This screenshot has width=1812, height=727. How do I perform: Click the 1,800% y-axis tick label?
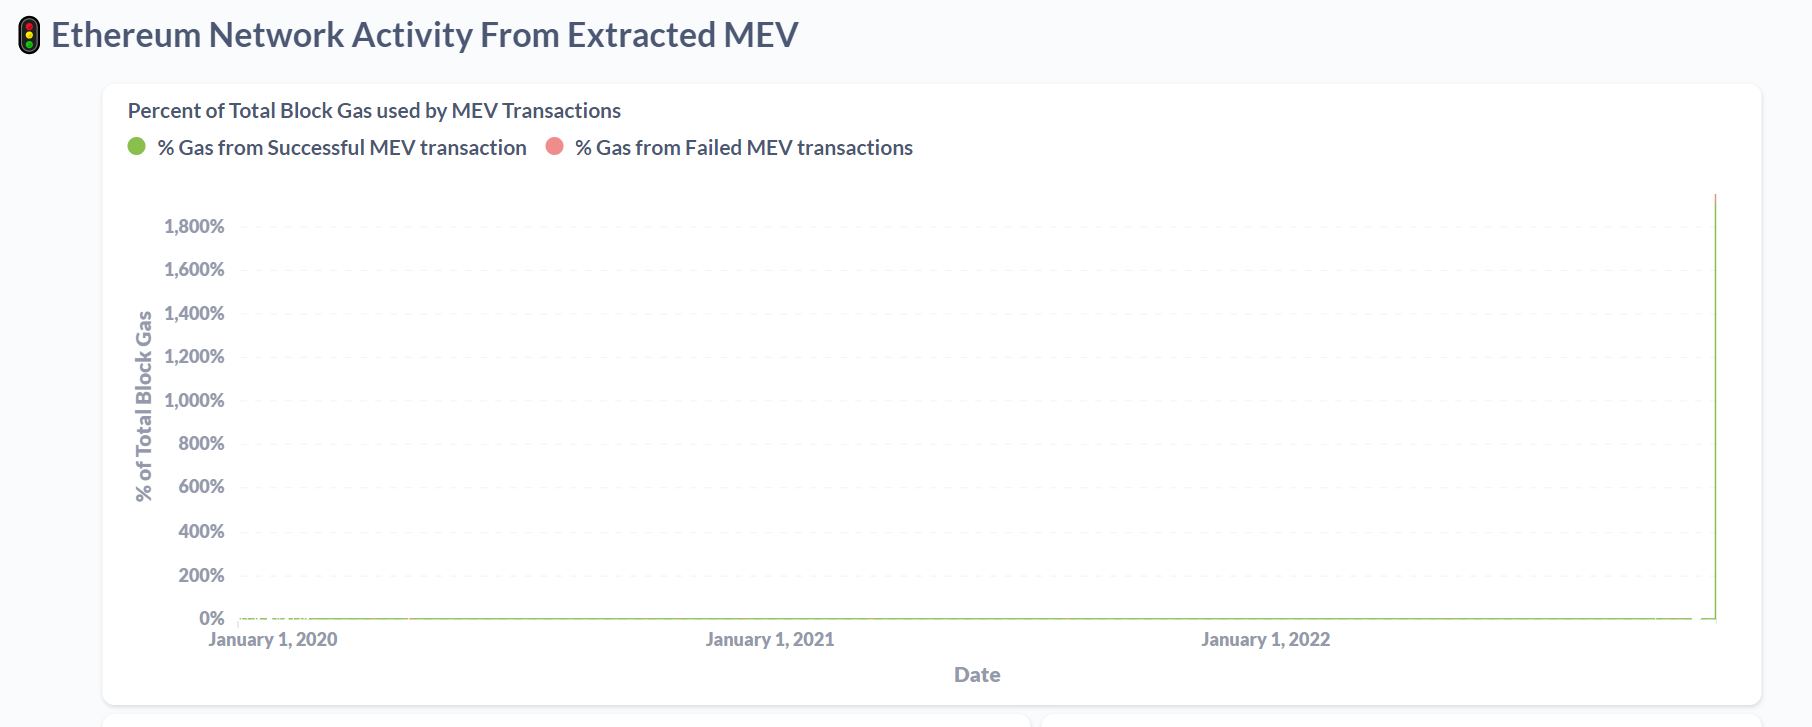(x=194, y=226)
